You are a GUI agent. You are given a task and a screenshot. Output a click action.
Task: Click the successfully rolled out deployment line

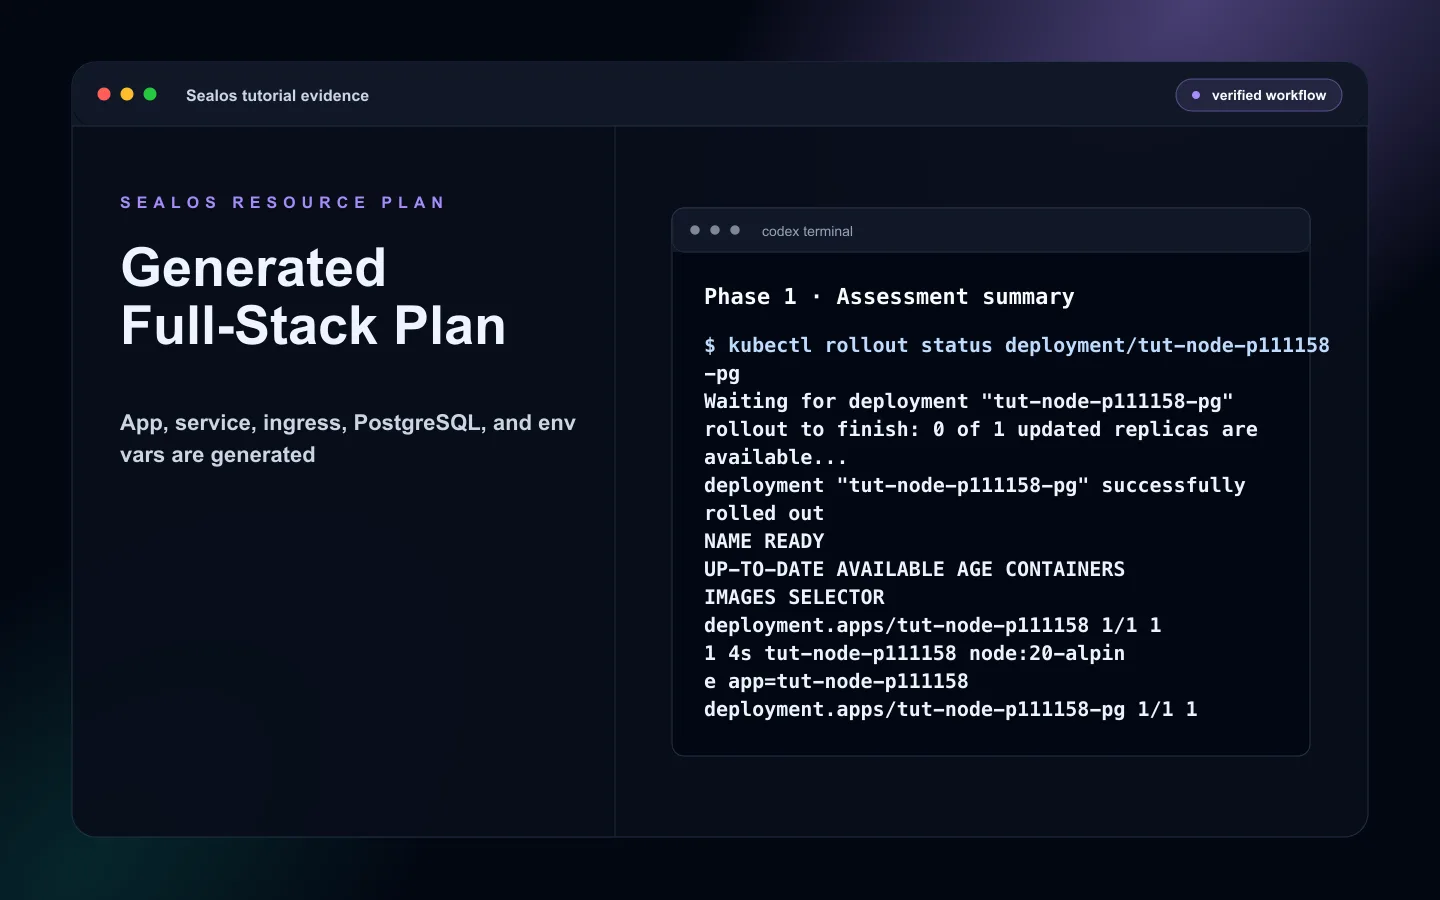point(974,485)
